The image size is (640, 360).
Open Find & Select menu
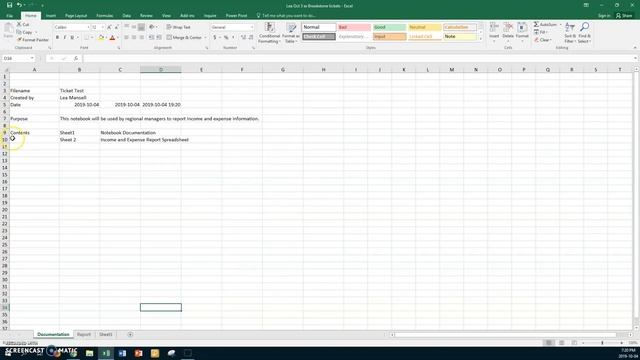click(584, 33)
